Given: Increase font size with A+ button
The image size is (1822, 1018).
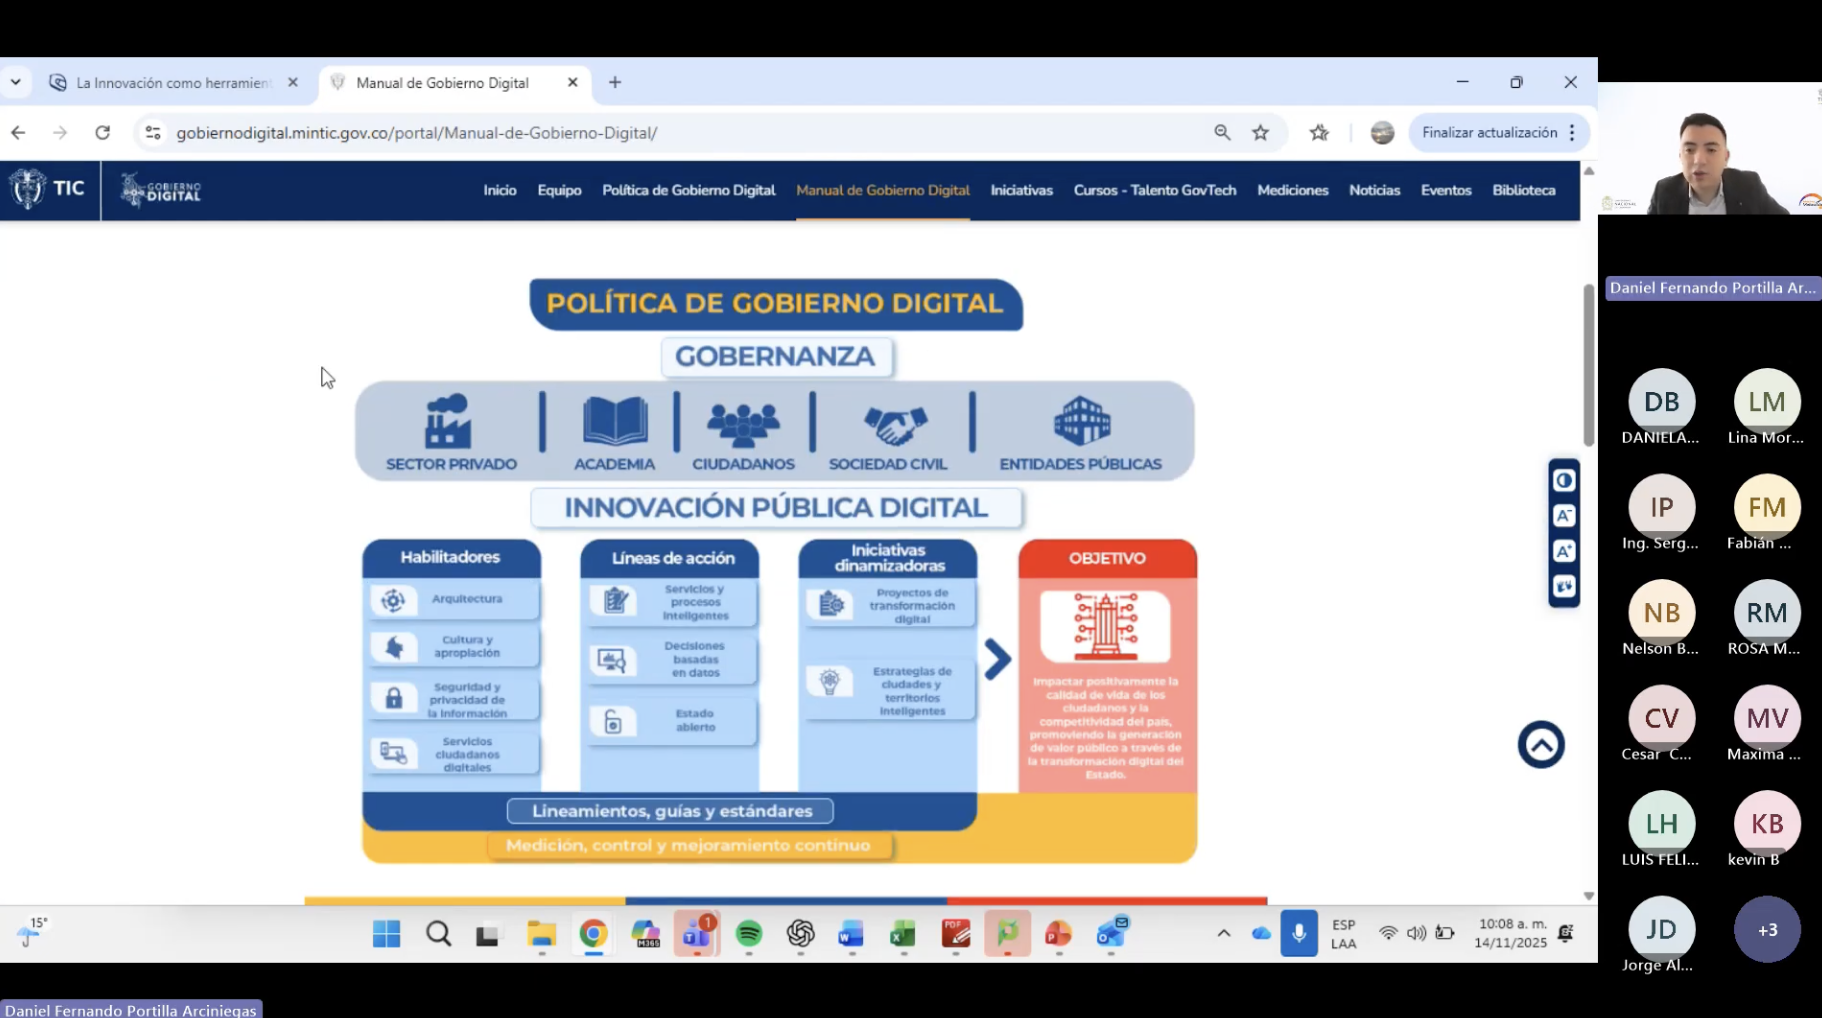Looking at the screenshot, I should pyautogui.click(x=1564, y=551).
